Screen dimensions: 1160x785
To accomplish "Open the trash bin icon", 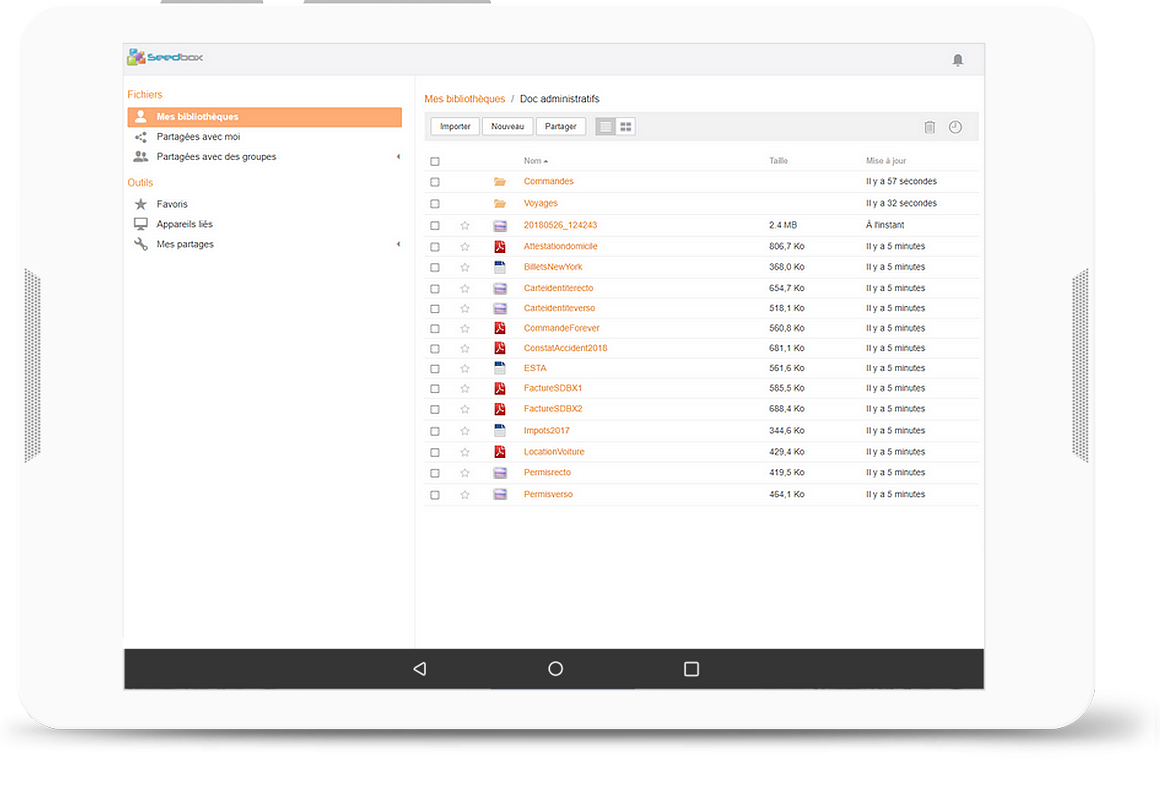I will click(x=929, y=127).
